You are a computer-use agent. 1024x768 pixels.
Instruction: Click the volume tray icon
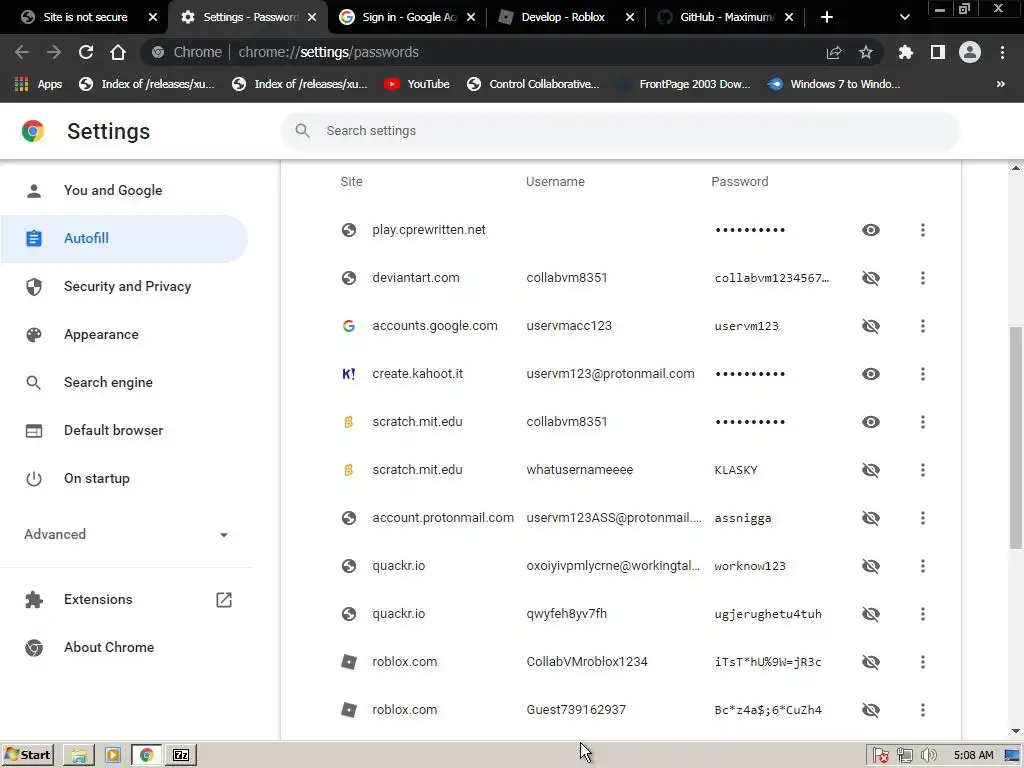928,756
